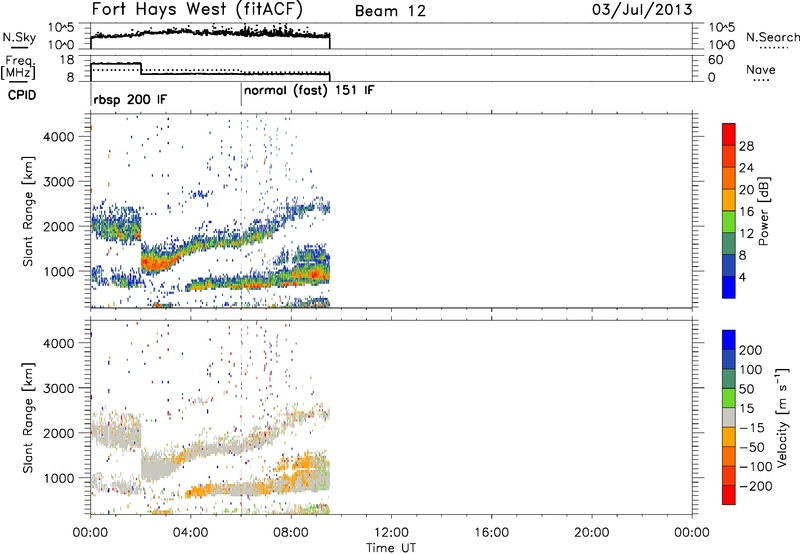
Task: Click '16:00' on the time axis
Action: pyautogui.click(x=491, y=533)
